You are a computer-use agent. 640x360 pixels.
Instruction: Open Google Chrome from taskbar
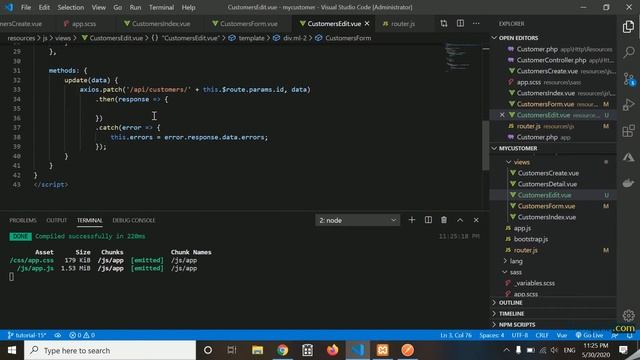282,350
